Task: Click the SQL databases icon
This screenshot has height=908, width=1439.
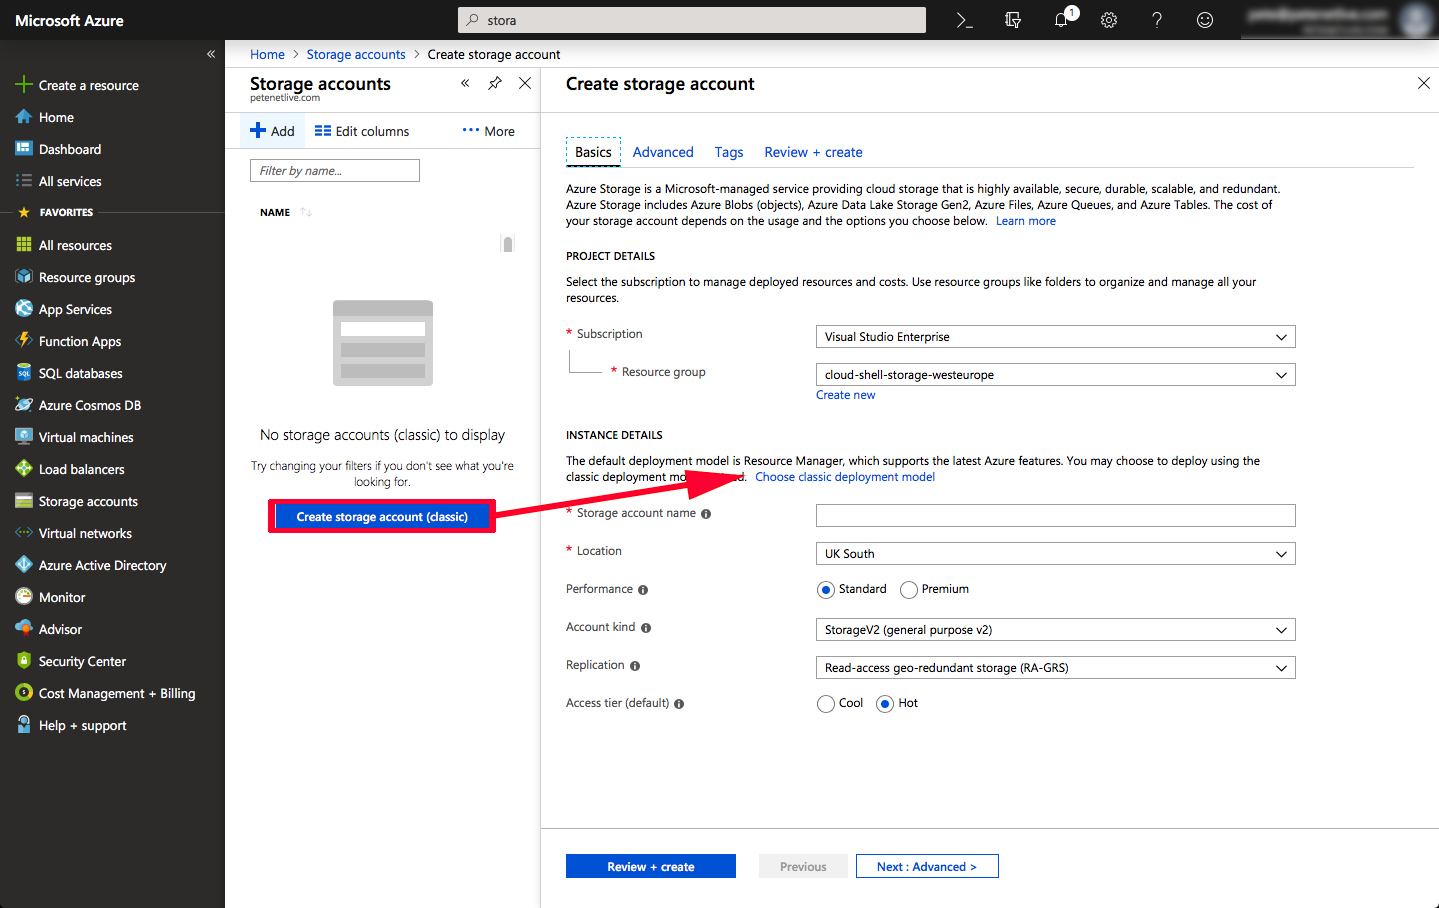Action: (24, 373)
